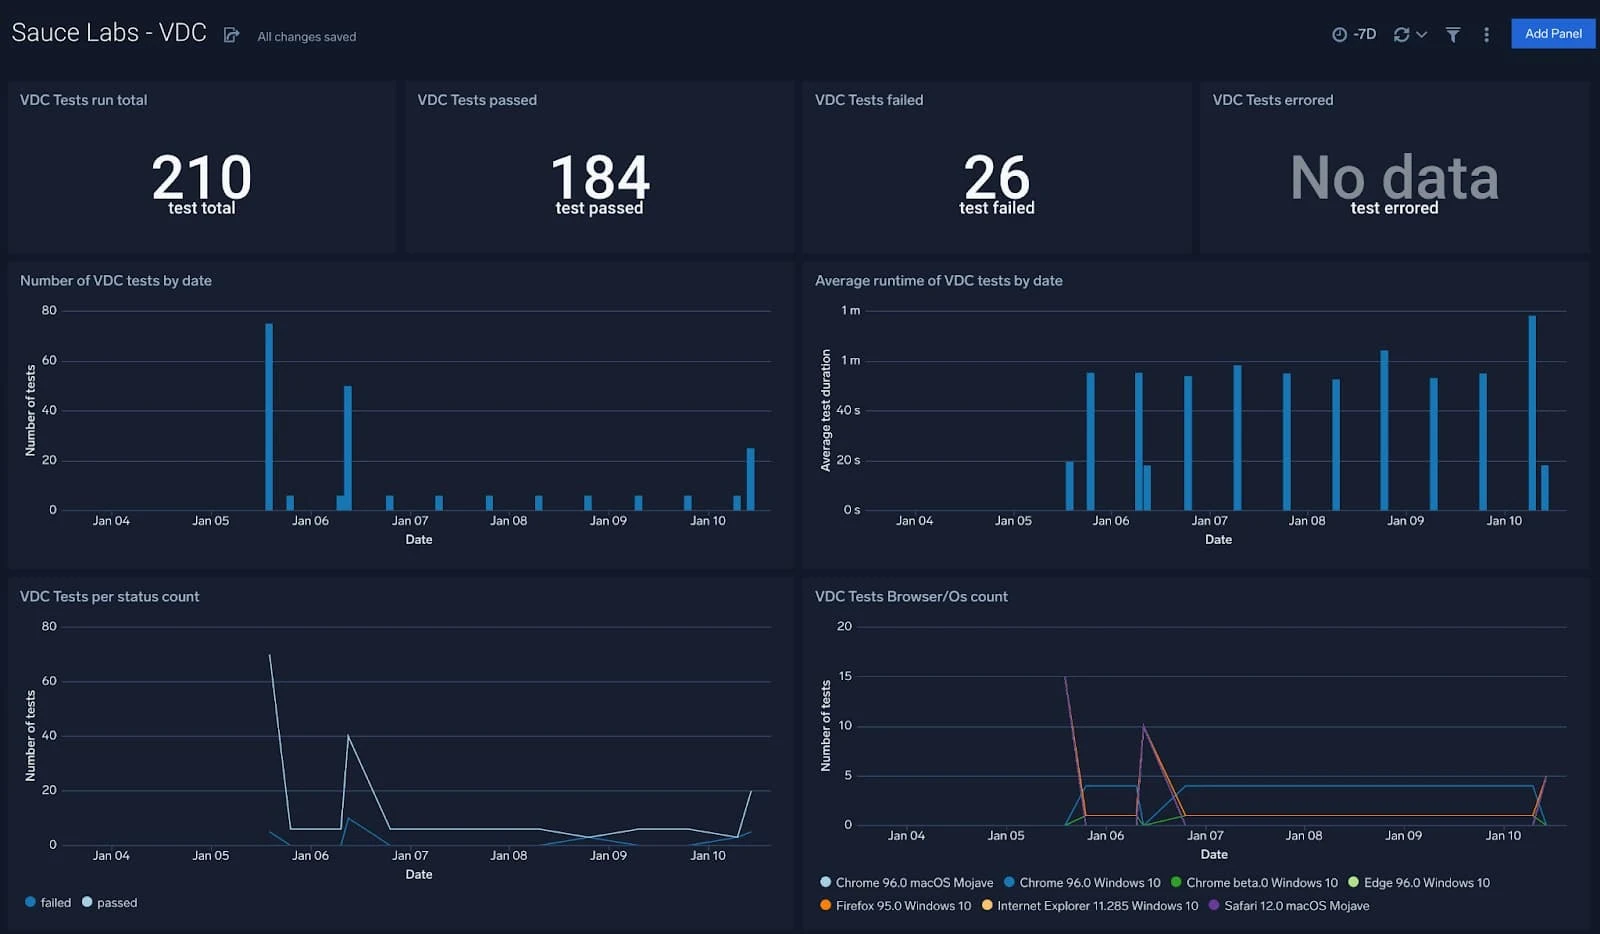Expand the refresh interval chevron
Screen dimensions: 1600x934
1420,33
